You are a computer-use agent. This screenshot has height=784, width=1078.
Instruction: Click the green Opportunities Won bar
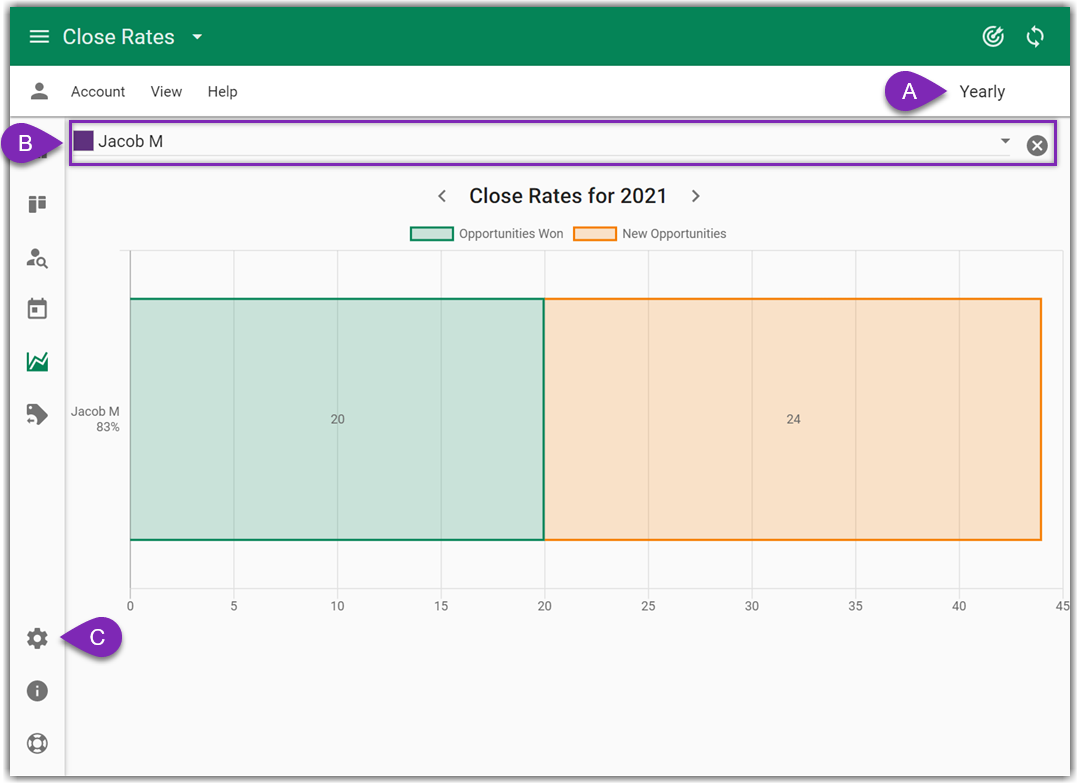337,420
